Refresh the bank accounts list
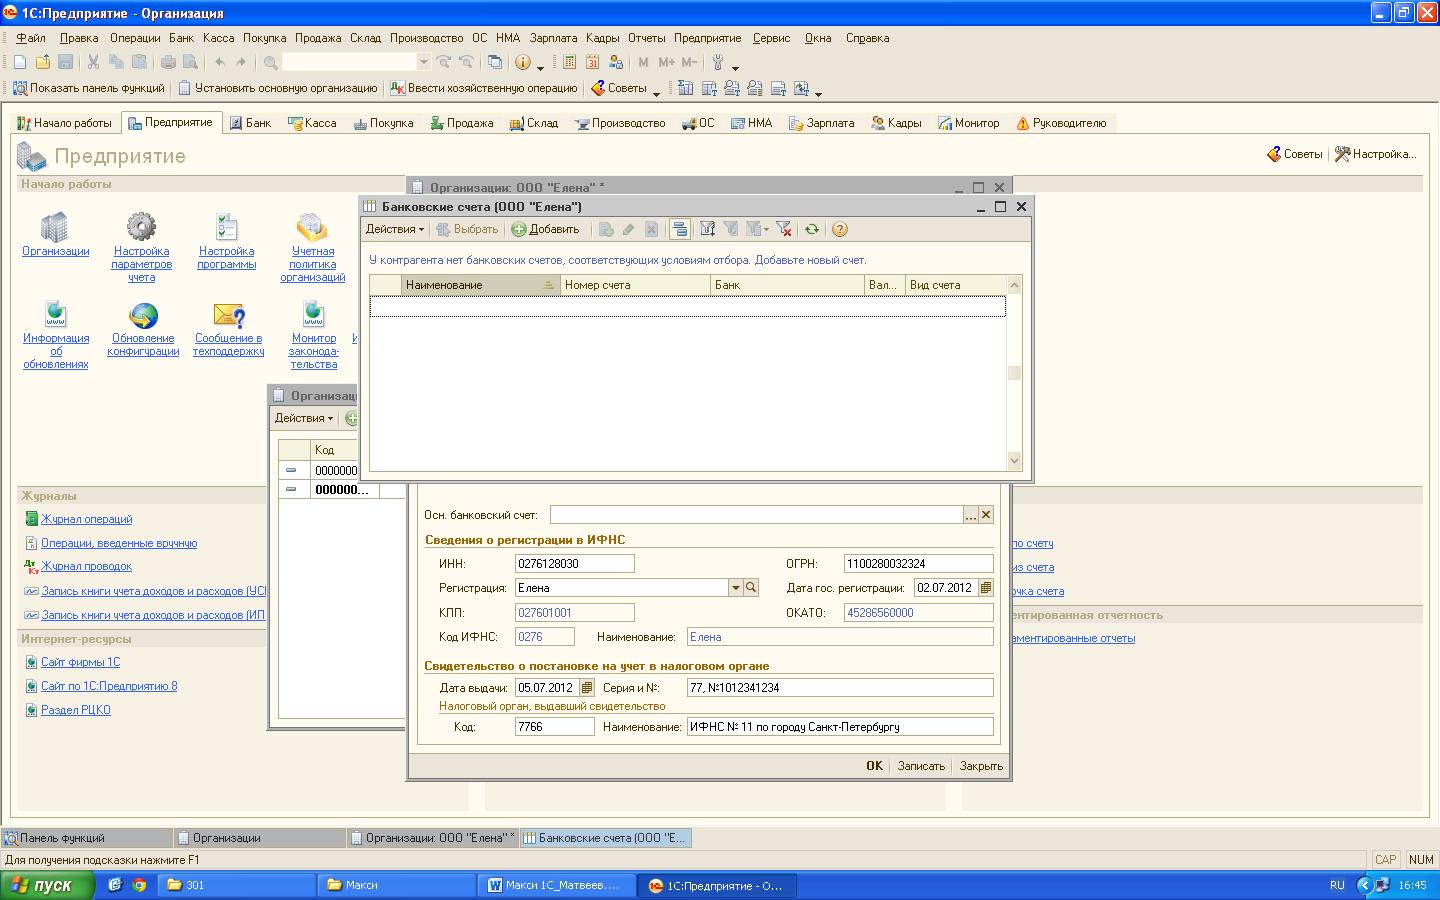Image resolution: width=1440 pixels, height=900 pixels. coord(812,229)
